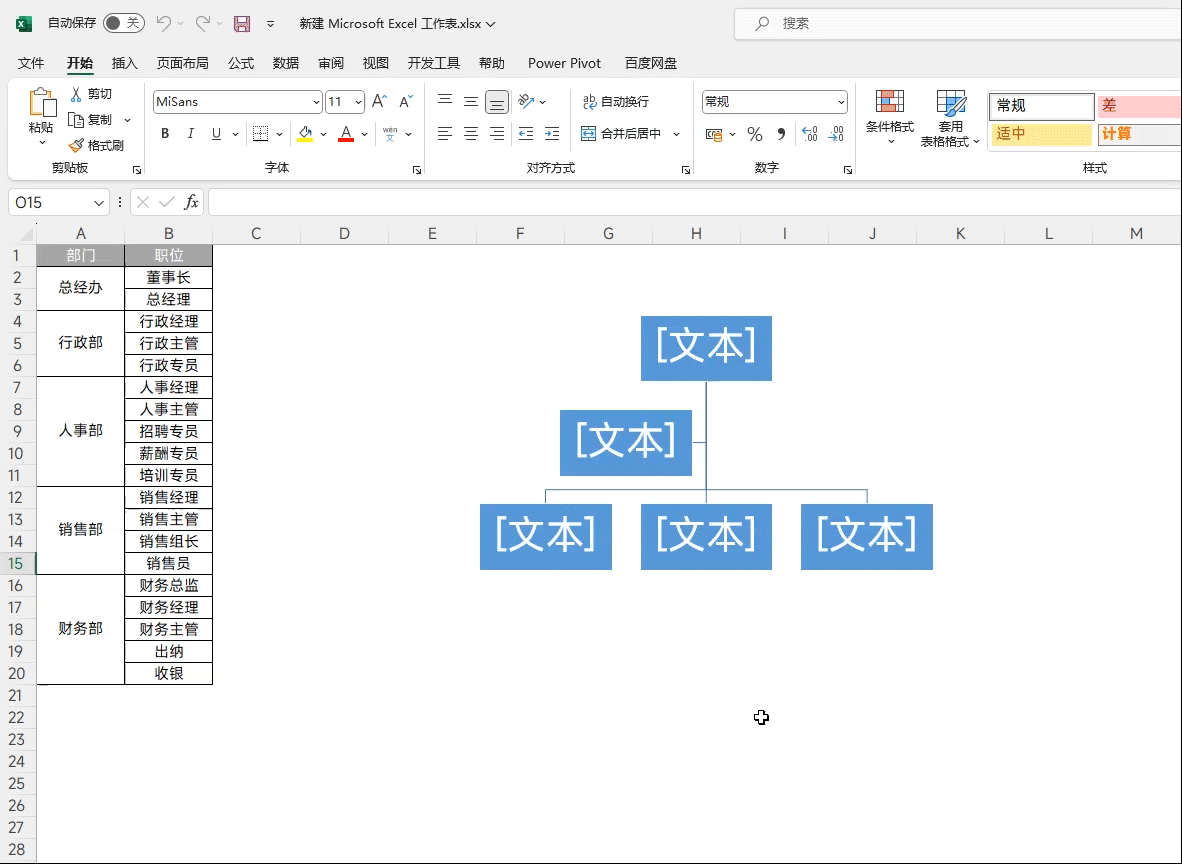Open the Customize Quick Access Toolbar arrow

[x=270, y=23]
